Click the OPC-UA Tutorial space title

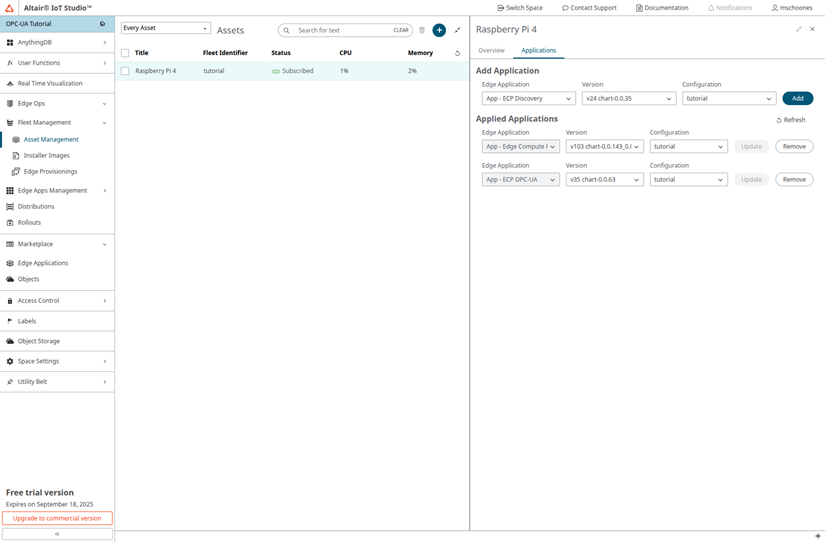coord(28,24)
